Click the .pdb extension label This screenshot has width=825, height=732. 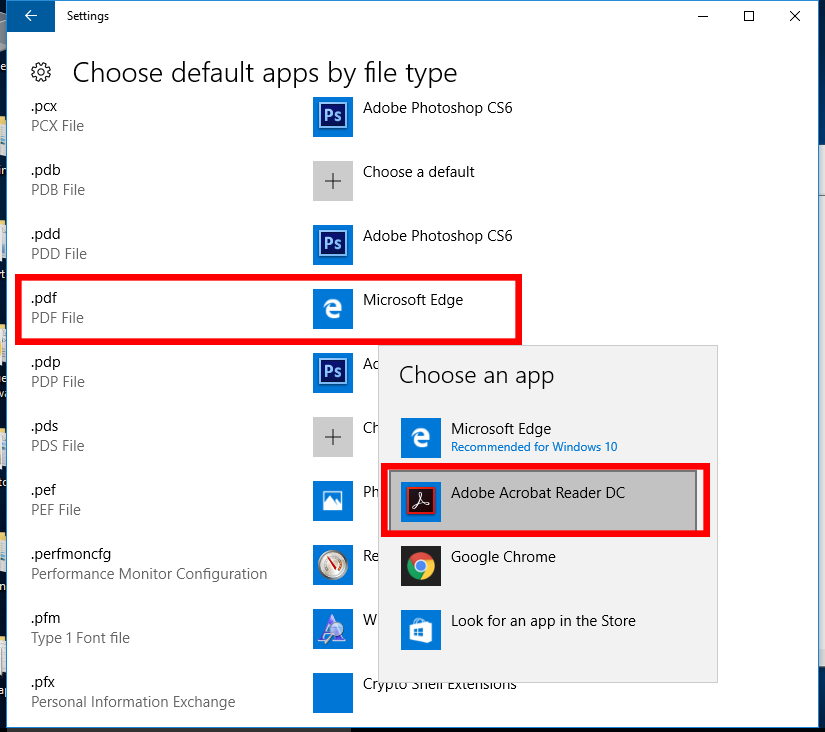46,170
